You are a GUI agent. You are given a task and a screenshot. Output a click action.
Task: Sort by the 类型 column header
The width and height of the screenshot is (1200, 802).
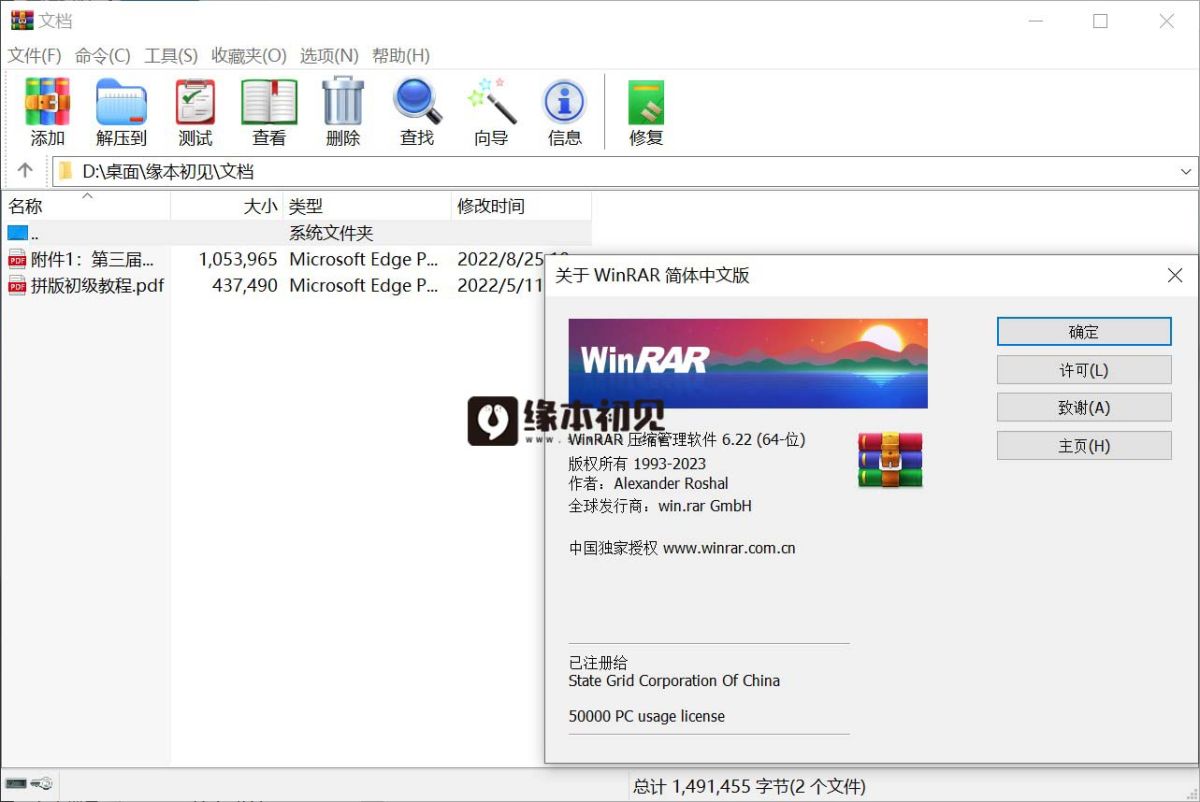coord(367,206)
